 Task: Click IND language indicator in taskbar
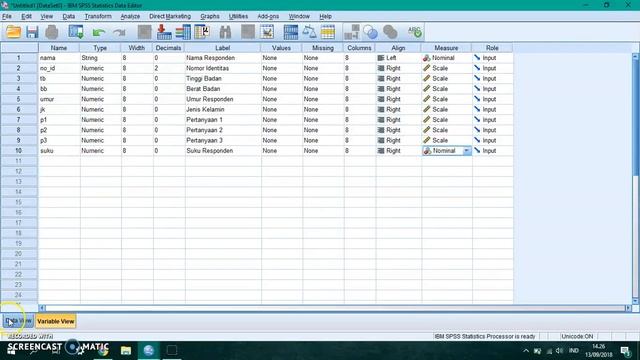(573, 351)
